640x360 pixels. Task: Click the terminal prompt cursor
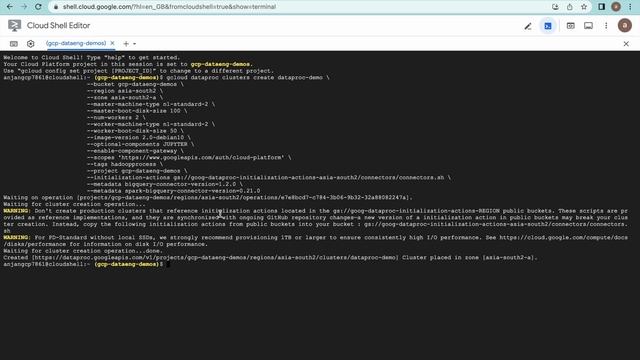(168, 264)
